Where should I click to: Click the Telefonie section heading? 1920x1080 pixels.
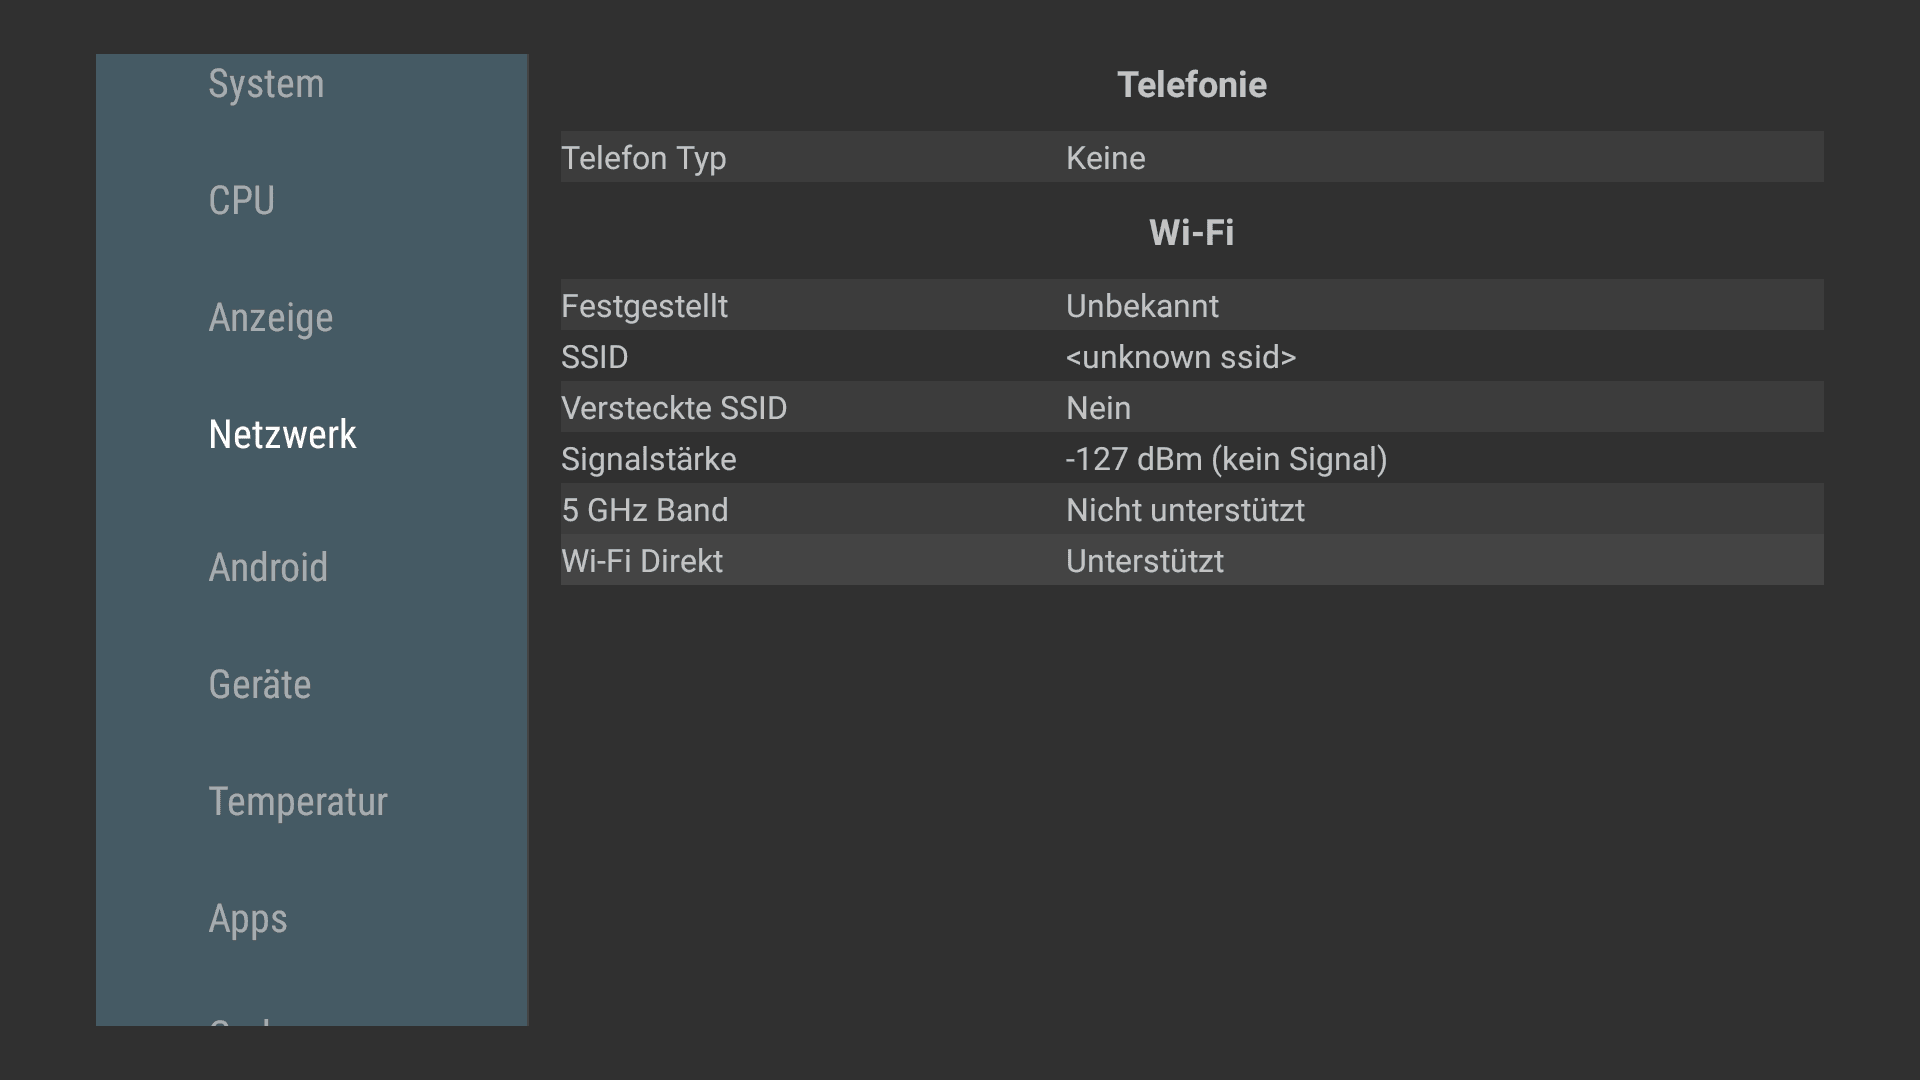click(x=1192, y=85)
